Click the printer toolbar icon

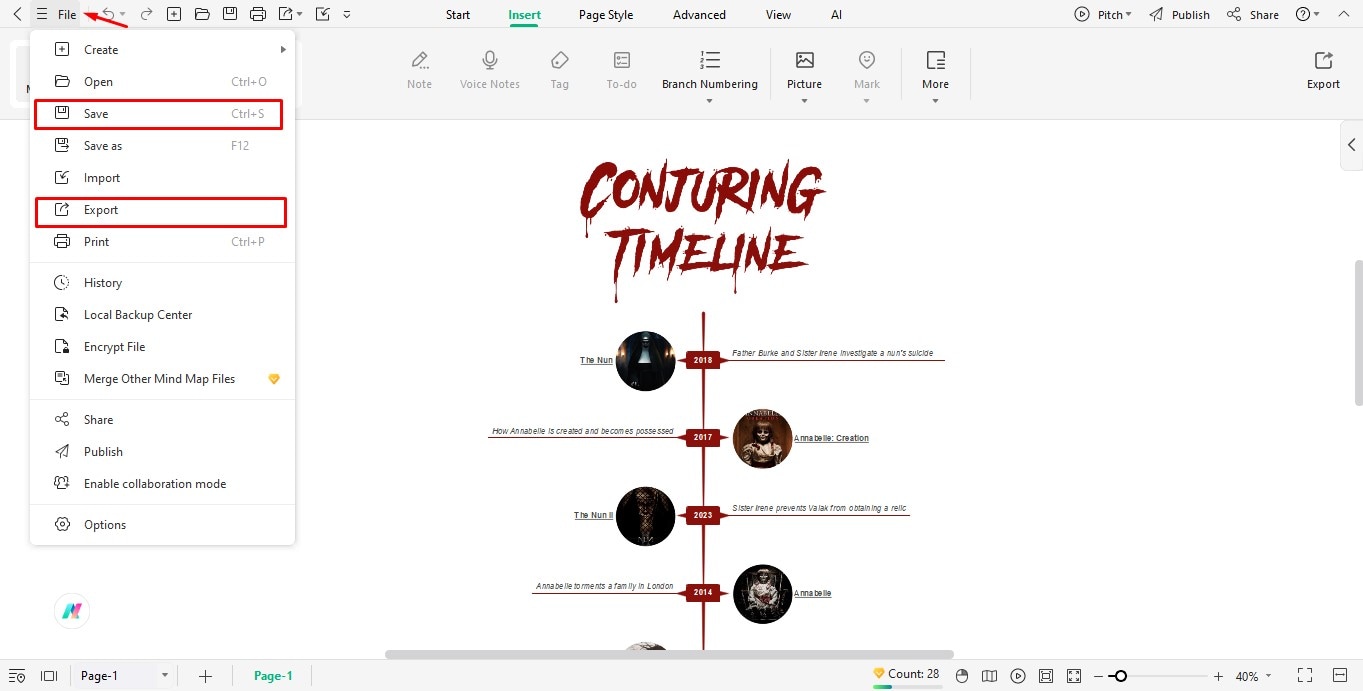[x=258, y=14]
